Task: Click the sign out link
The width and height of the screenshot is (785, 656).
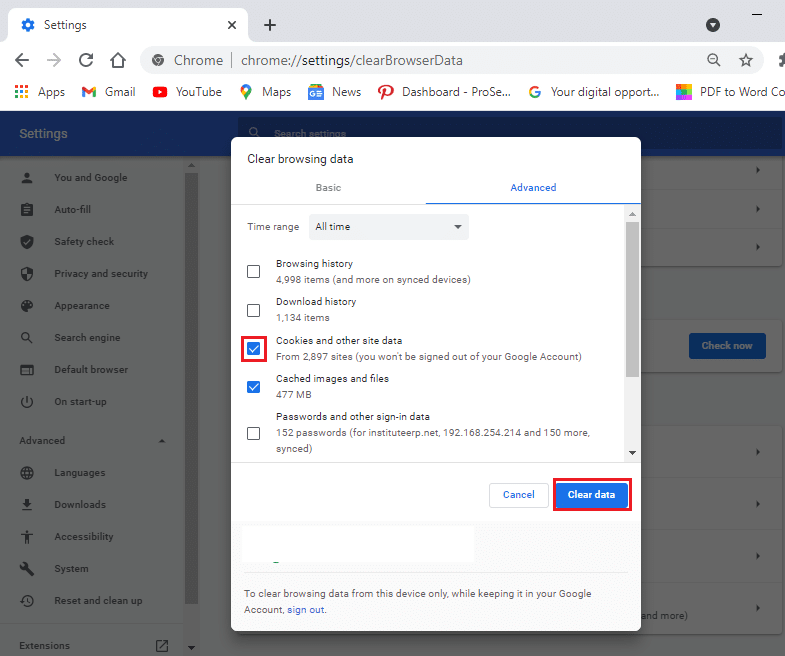Action: pos(305,609)
